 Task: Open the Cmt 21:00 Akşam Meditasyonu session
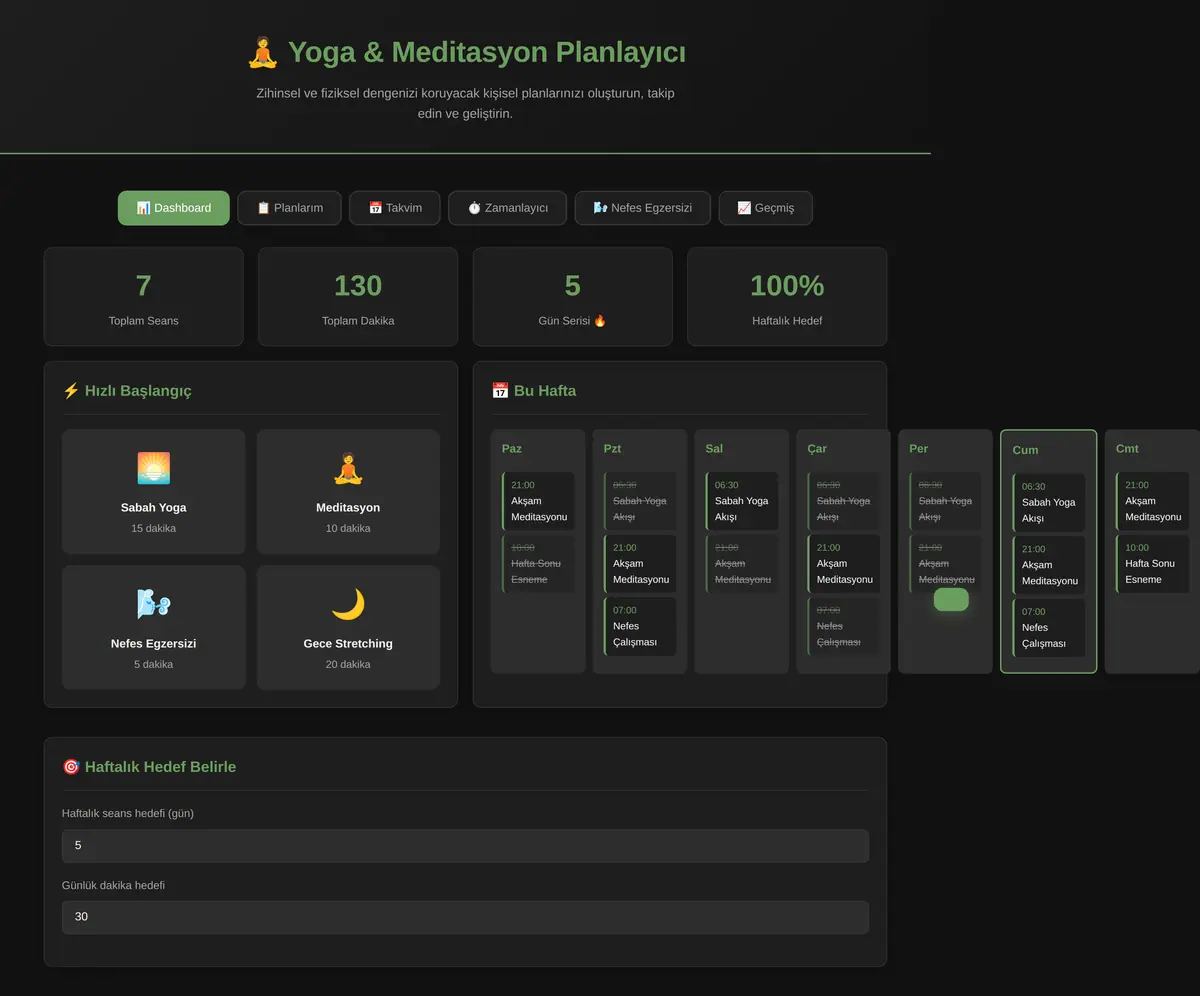point(1153,501)
